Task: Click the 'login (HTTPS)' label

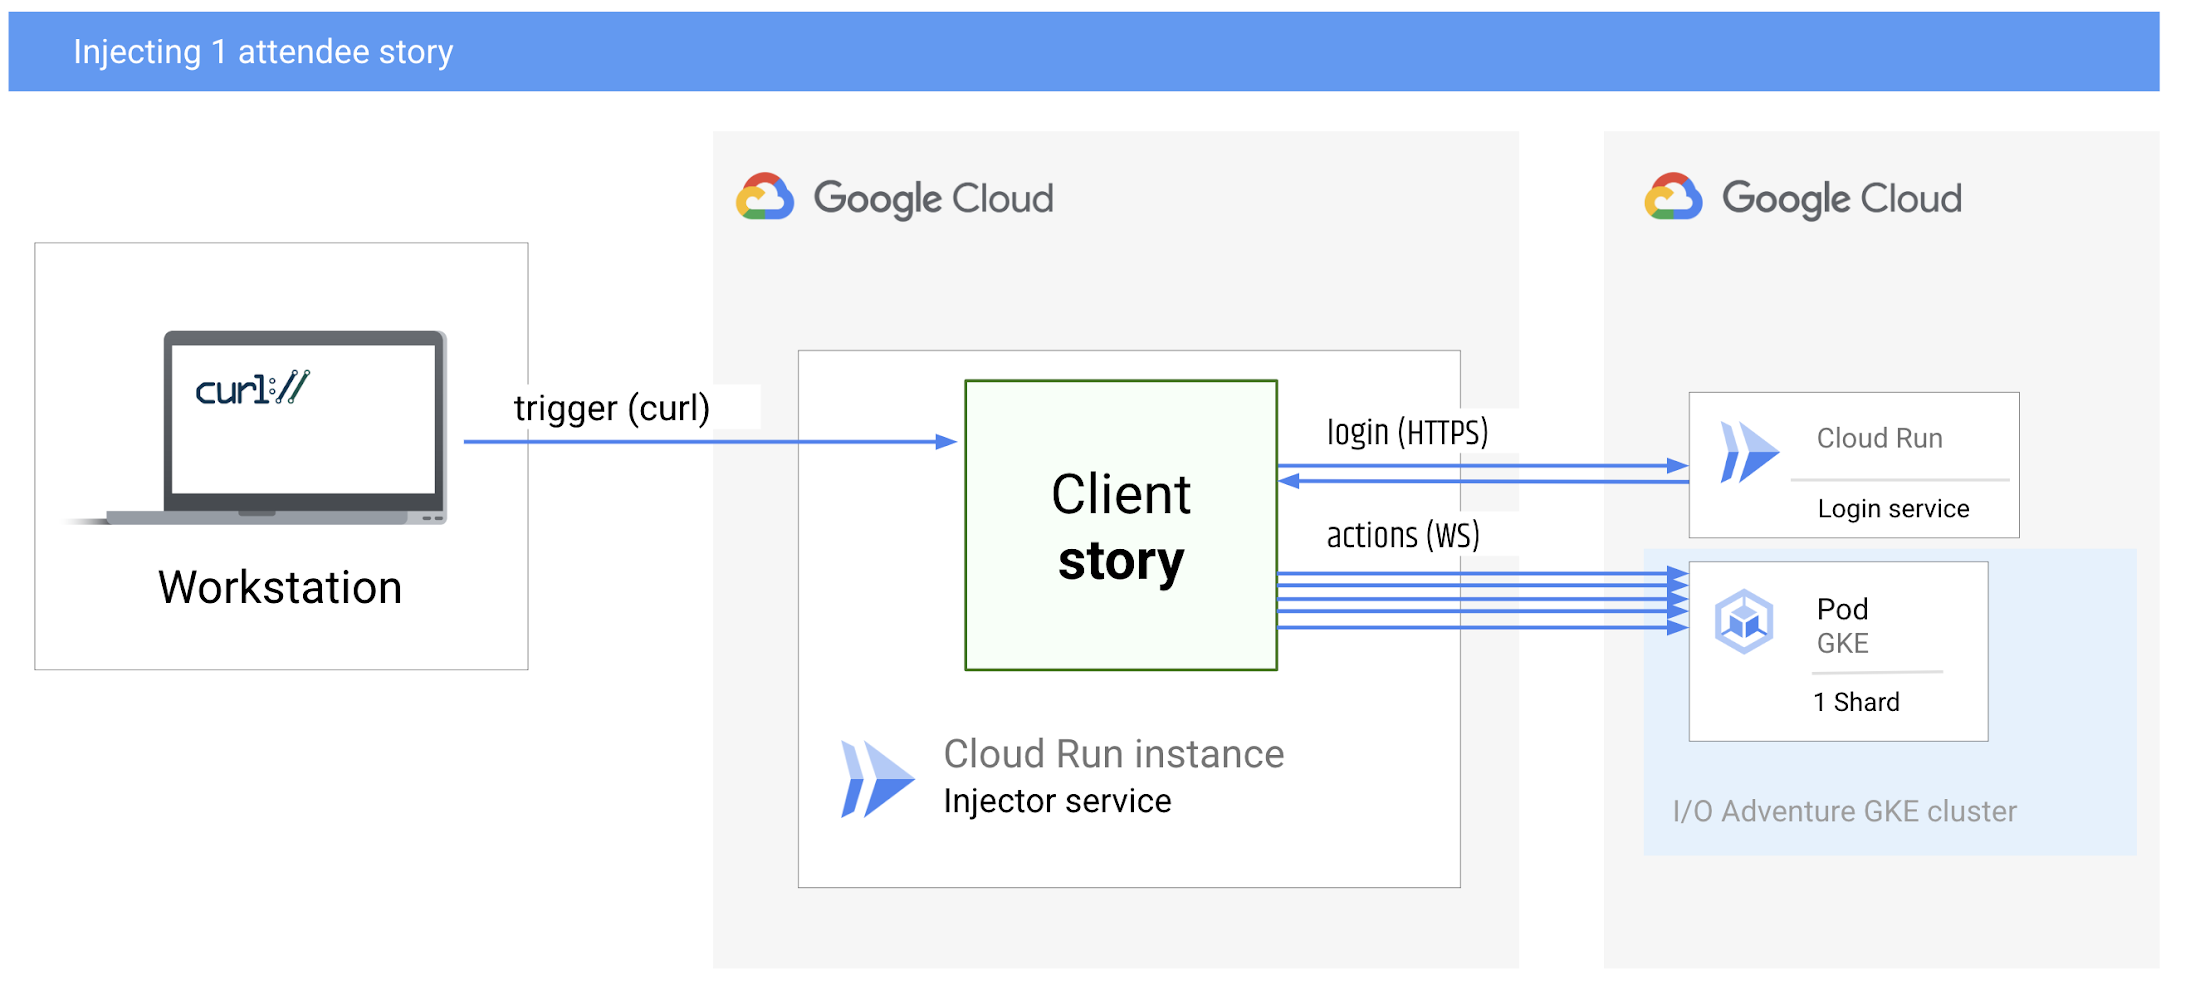Action: tap(1407, 432)
